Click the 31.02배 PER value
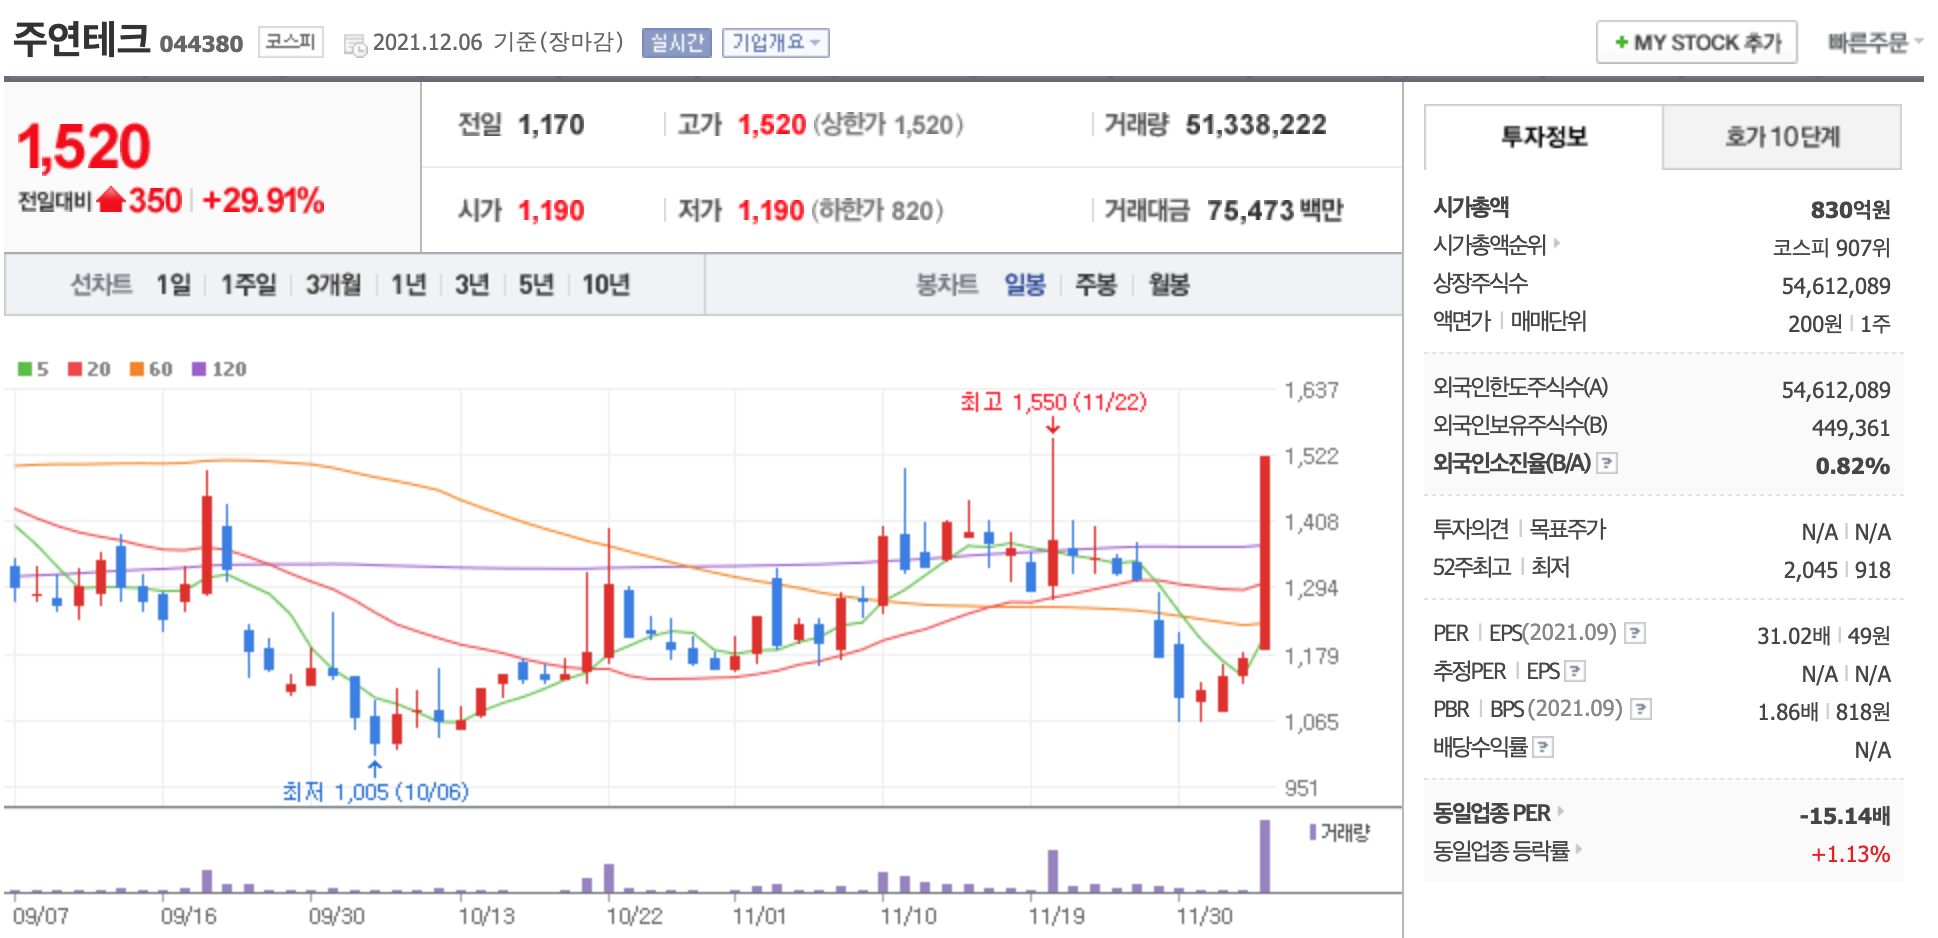The width and height of the screenshot is (1938, 938). coord(1793,636)
